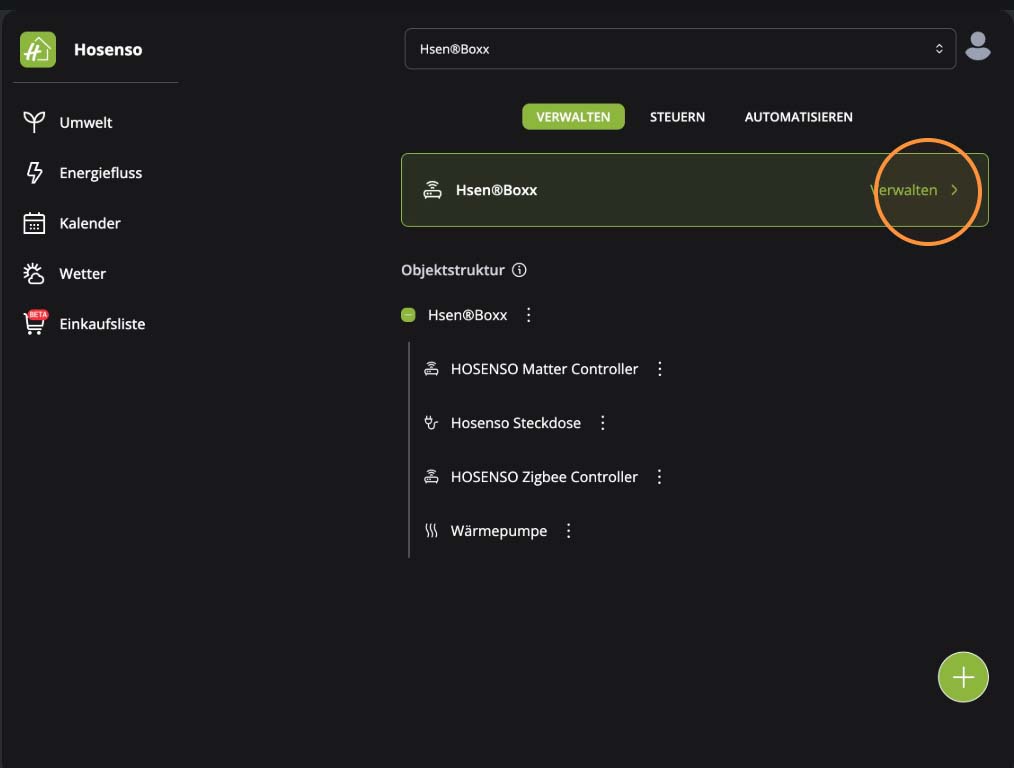Open the Einkaufsliste cart icon
This screenshot has height=768, width=1014.
tap(35, 323)
